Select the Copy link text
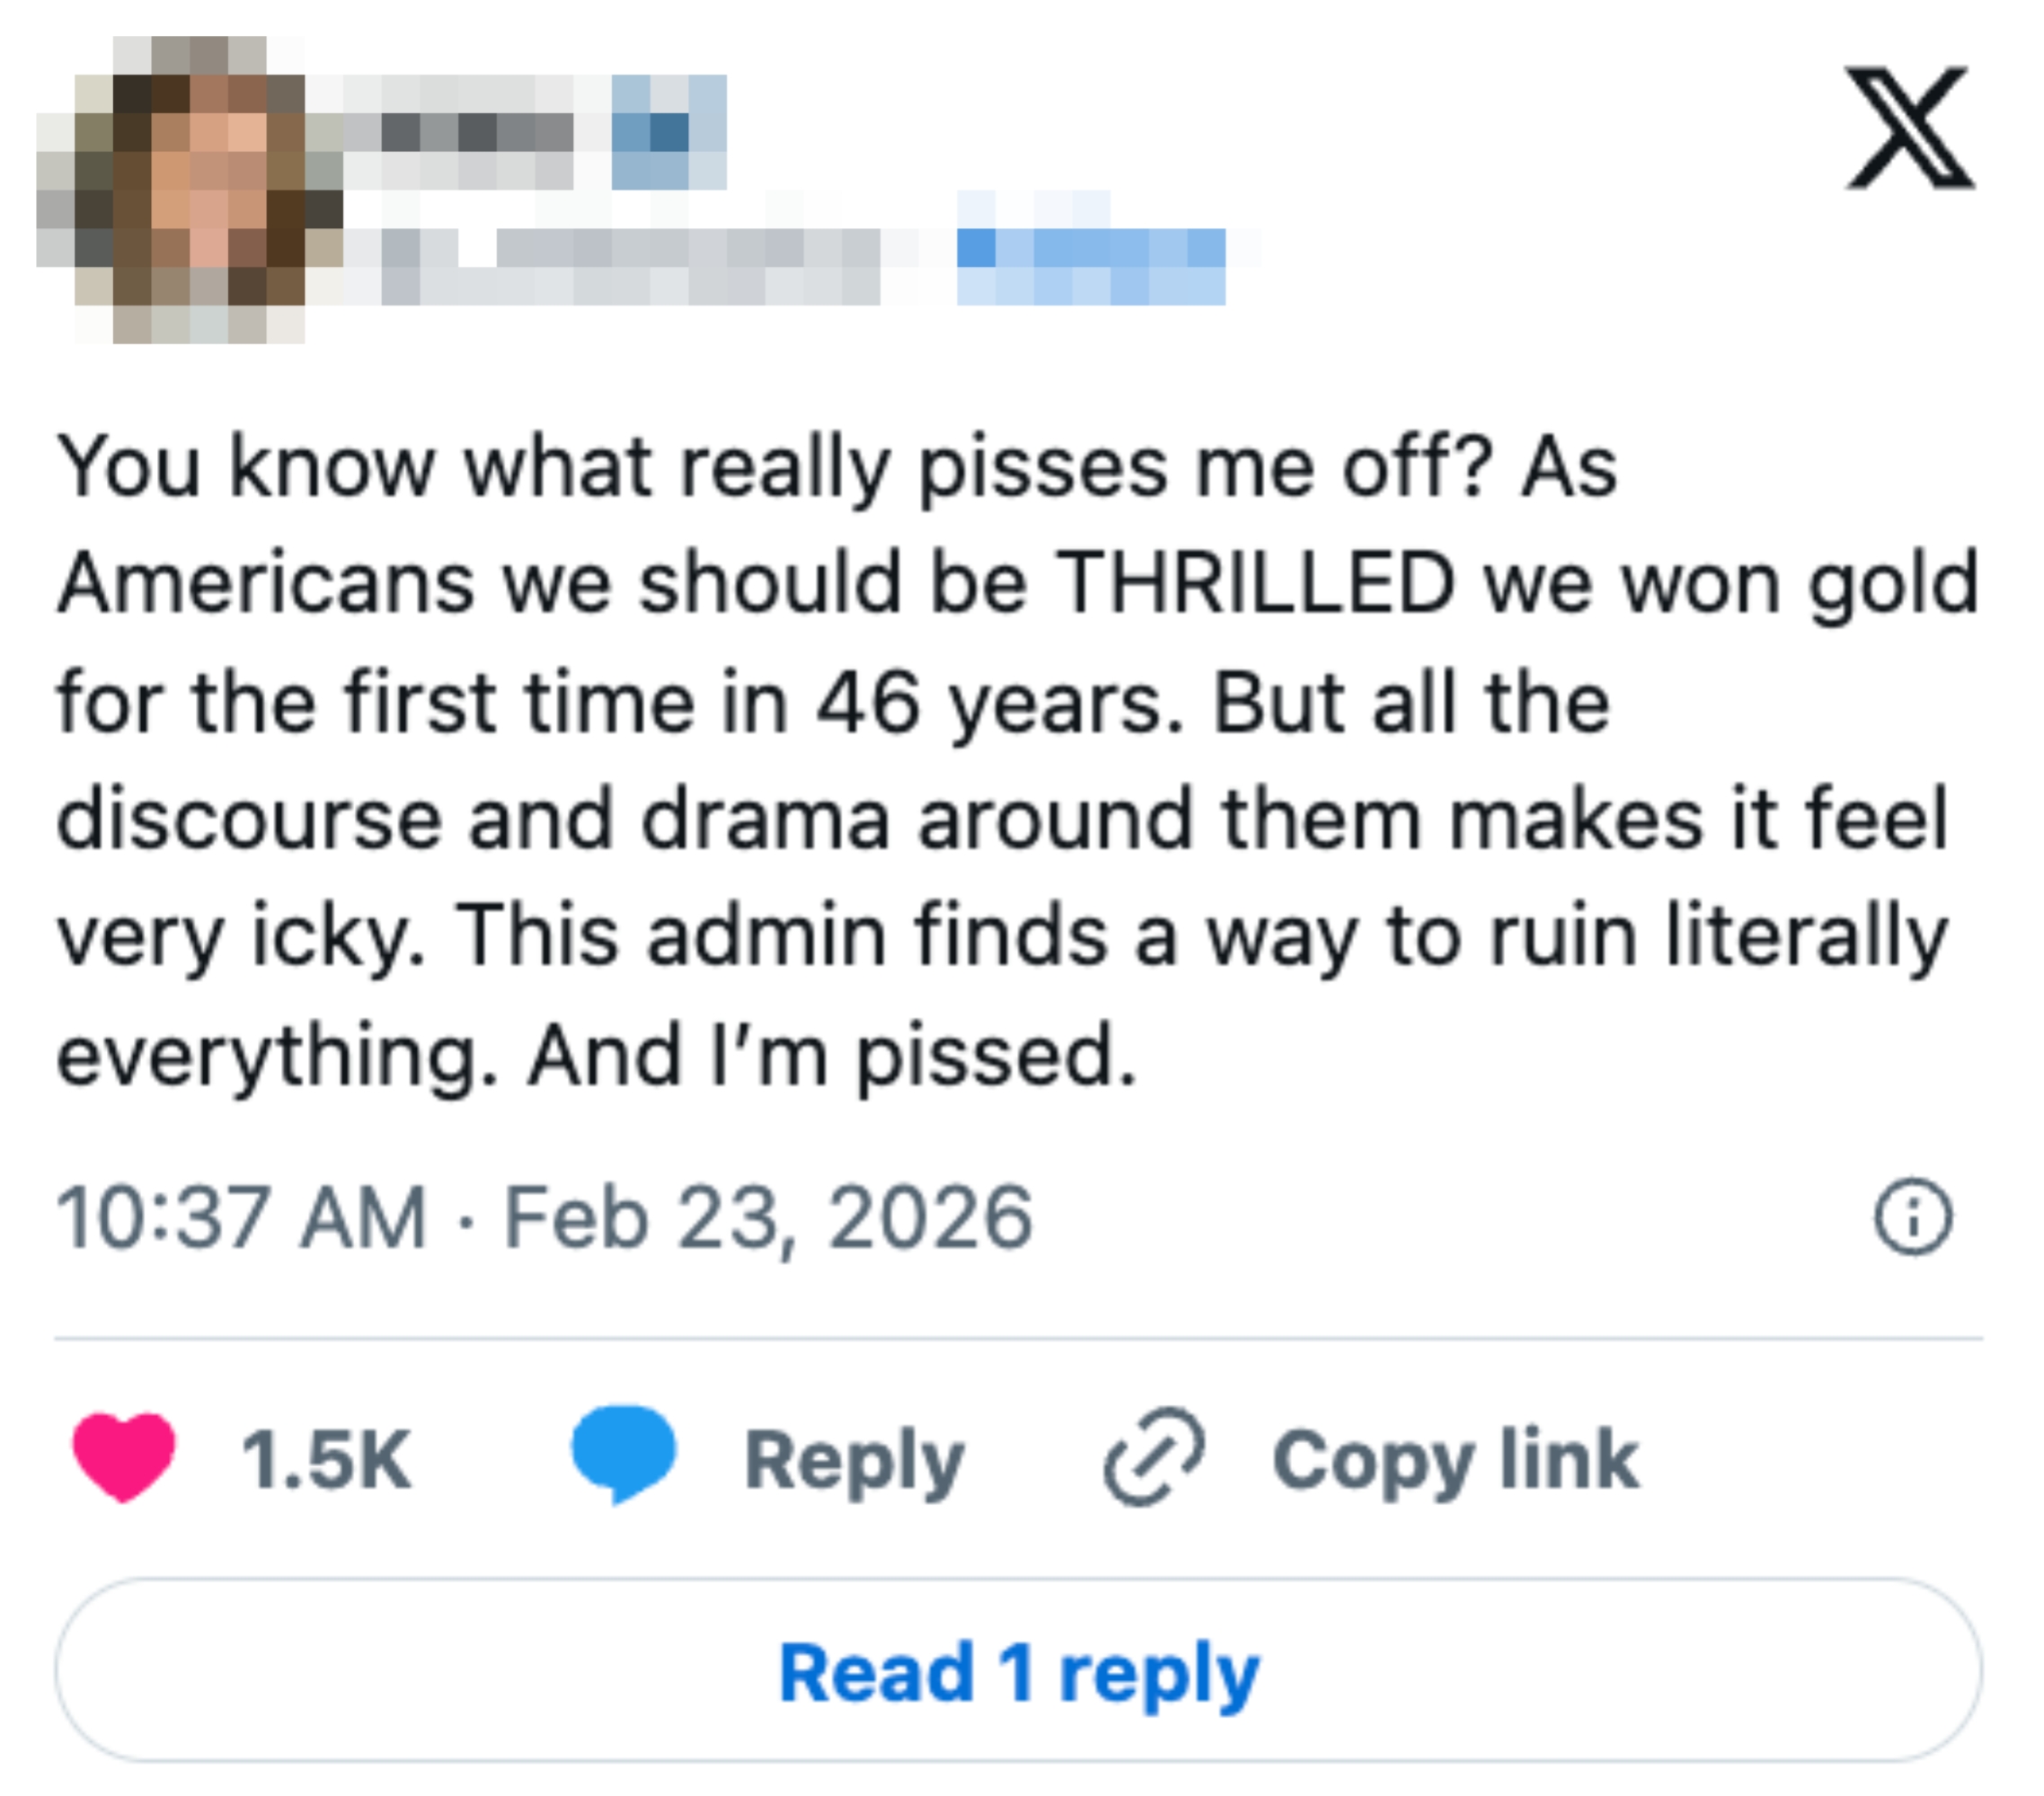This screenshot has height=1796, width=2044. click(1455, 1459)
